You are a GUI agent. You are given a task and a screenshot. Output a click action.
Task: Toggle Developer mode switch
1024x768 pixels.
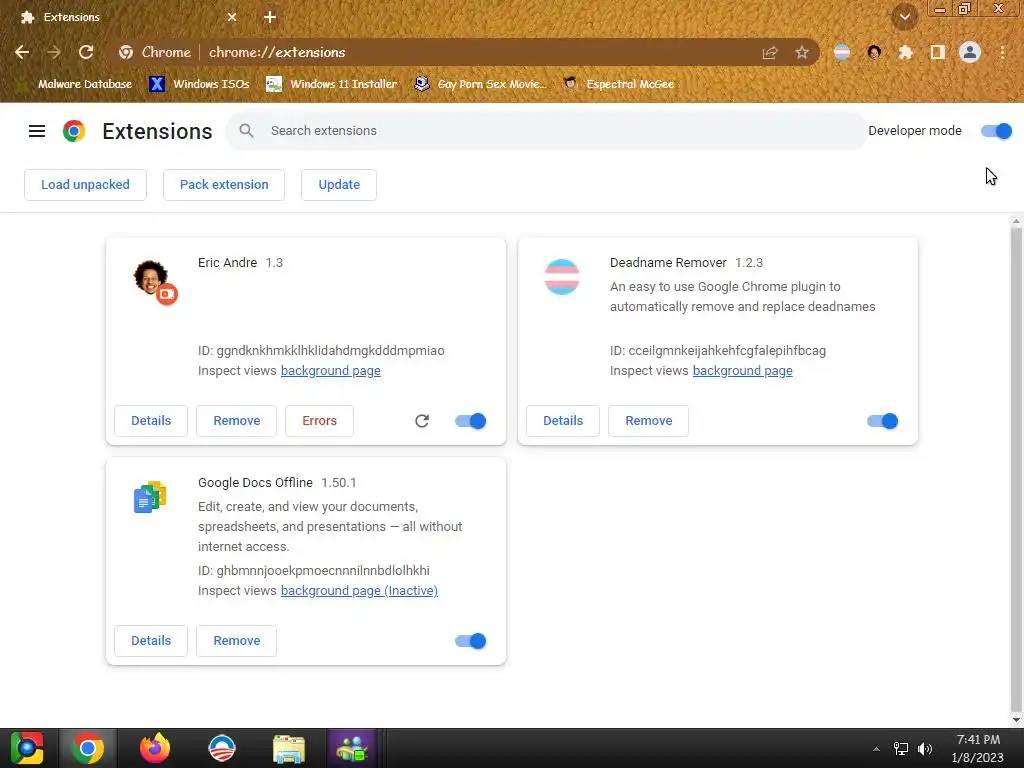pyautogui.click(x=996, y=131)
